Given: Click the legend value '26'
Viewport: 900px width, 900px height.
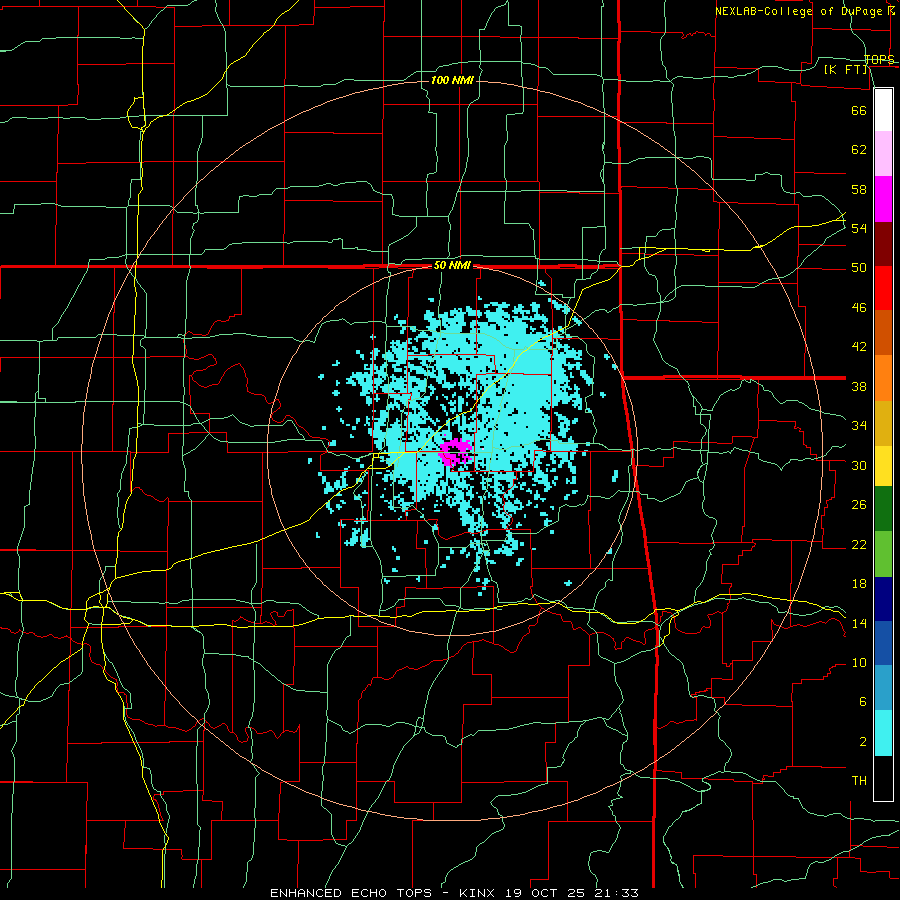Looking at the screenshot, I should pyautogui.click(x=859, y=505).
